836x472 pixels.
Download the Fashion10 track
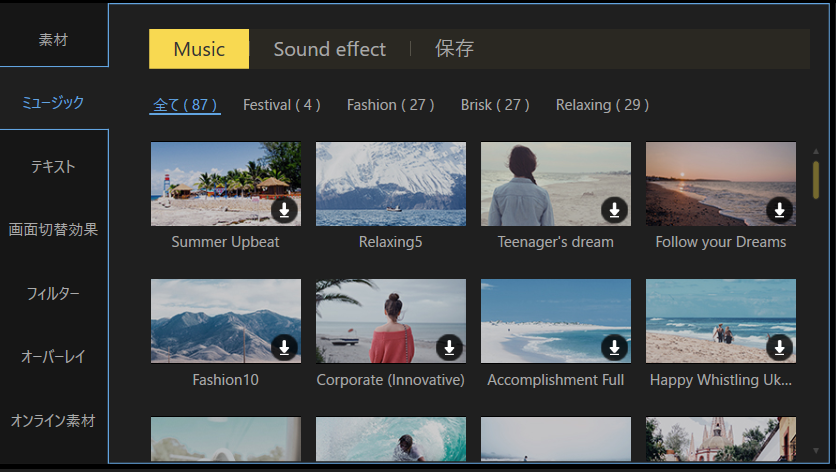pyautogui.click(x=284, y=348)
